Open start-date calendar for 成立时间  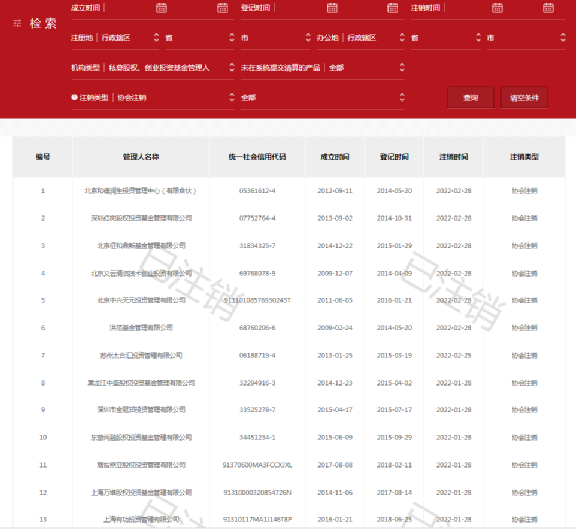161,8
